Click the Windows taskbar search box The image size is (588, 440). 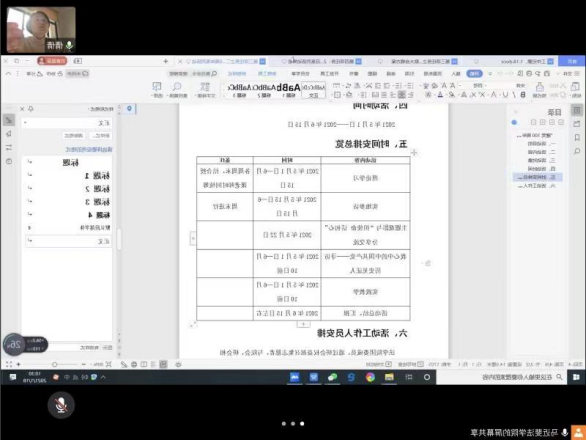pyautogui.click(x=501, y=377)
